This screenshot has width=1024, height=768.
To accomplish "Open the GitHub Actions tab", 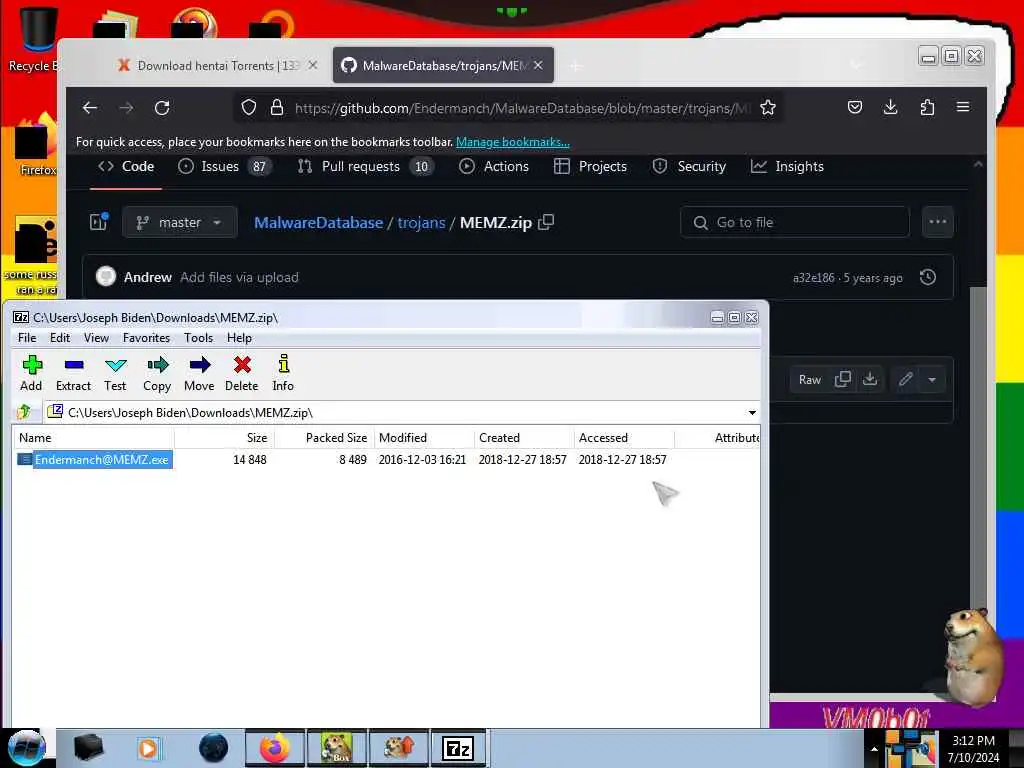I will [494, 167].
